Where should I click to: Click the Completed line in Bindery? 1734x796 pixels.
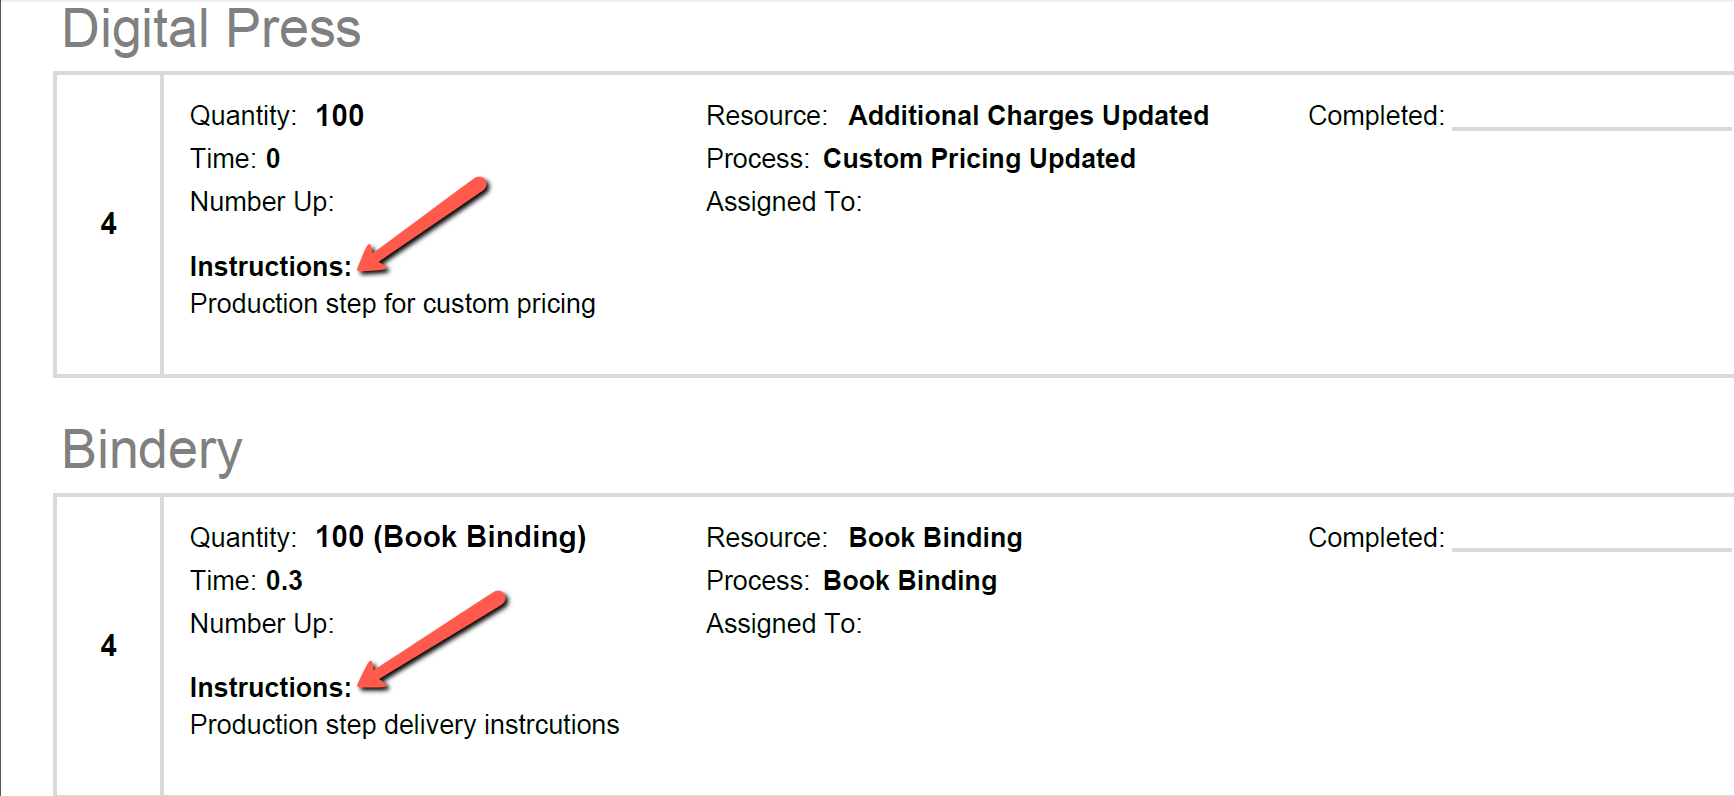pyautogui.click(x=1592, y=549)
